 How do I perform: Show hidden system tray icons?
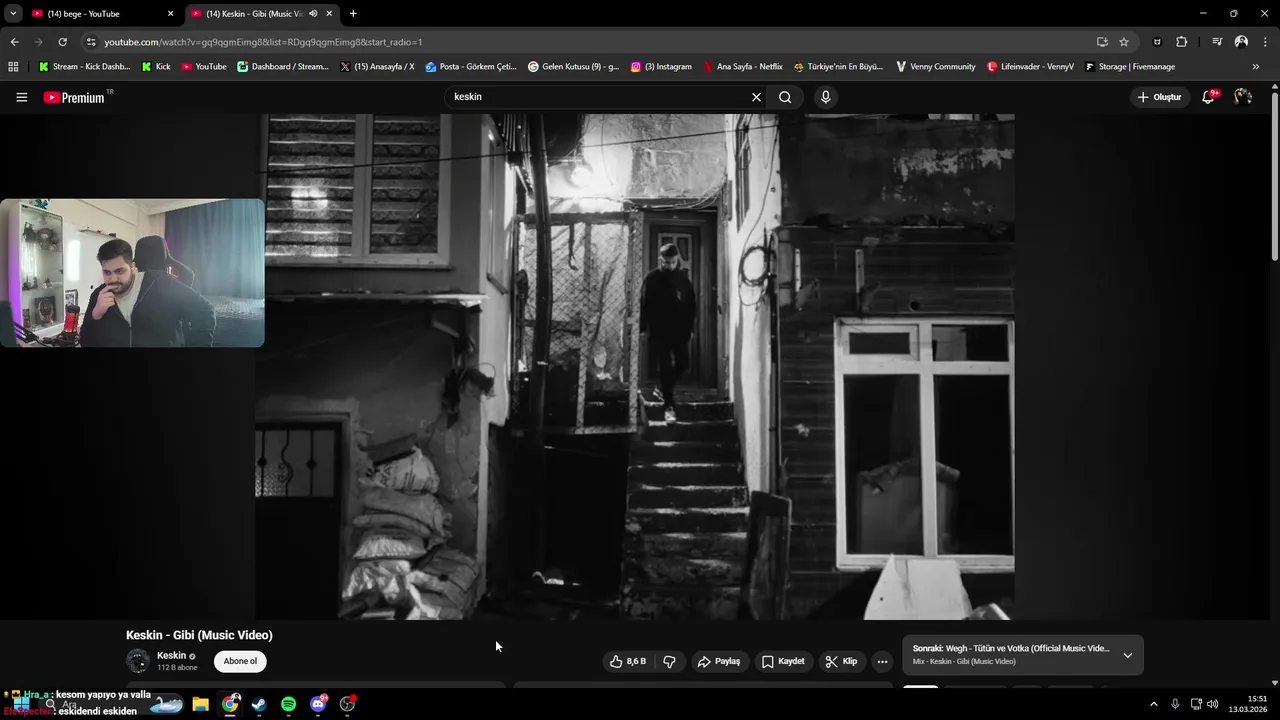coord(1153,704)
